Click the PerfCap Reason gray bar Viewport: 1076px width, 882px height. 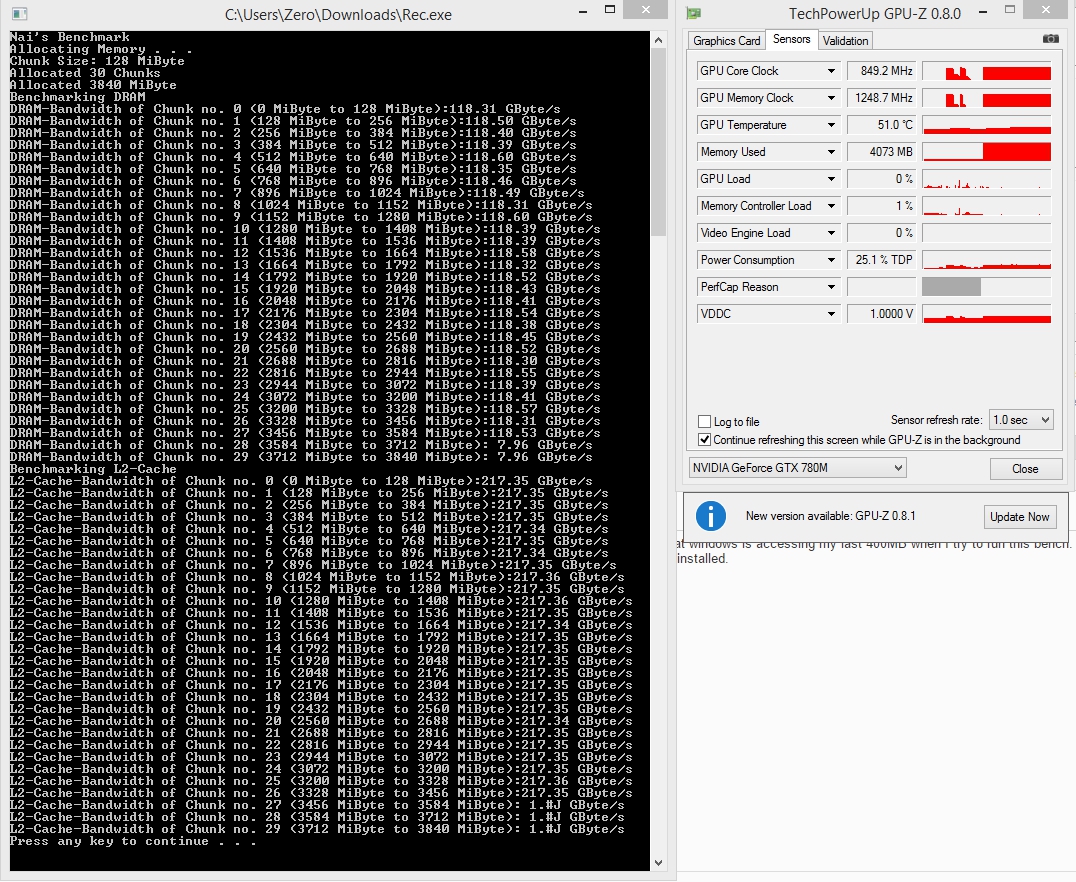coord(951,287)
